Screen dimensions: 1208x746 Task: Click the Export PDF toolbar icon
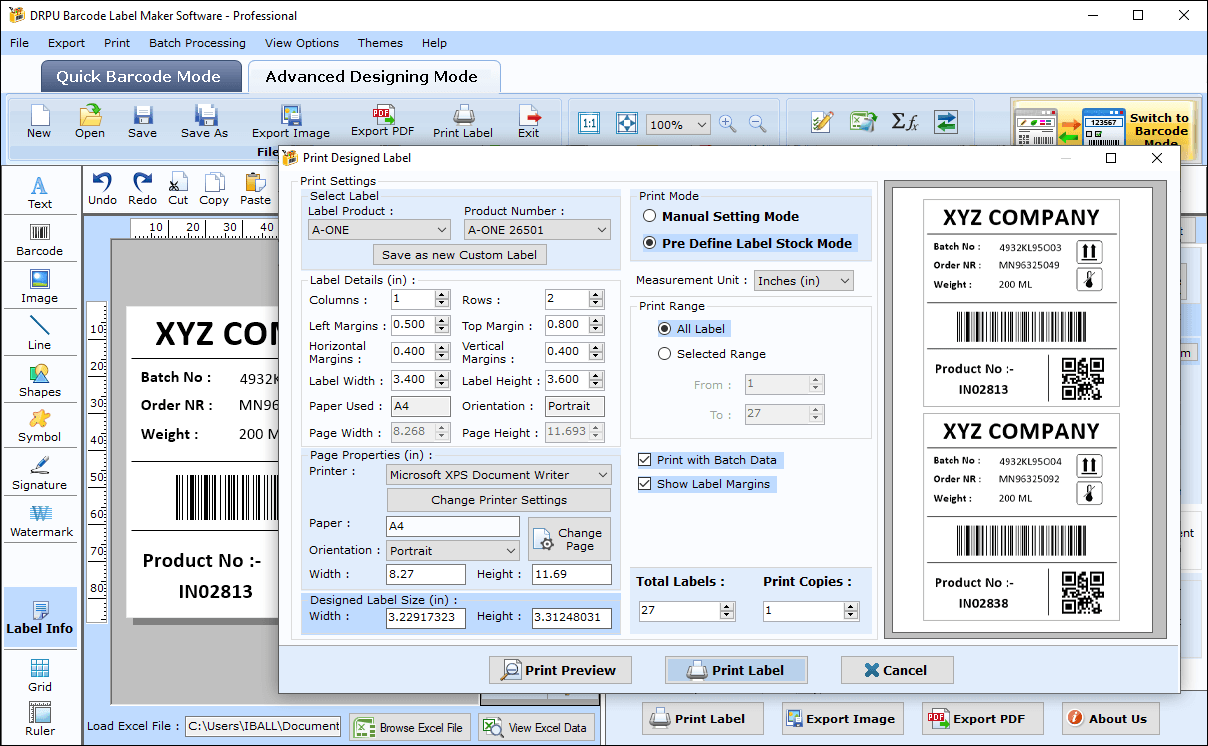click(x=383, y=121)
